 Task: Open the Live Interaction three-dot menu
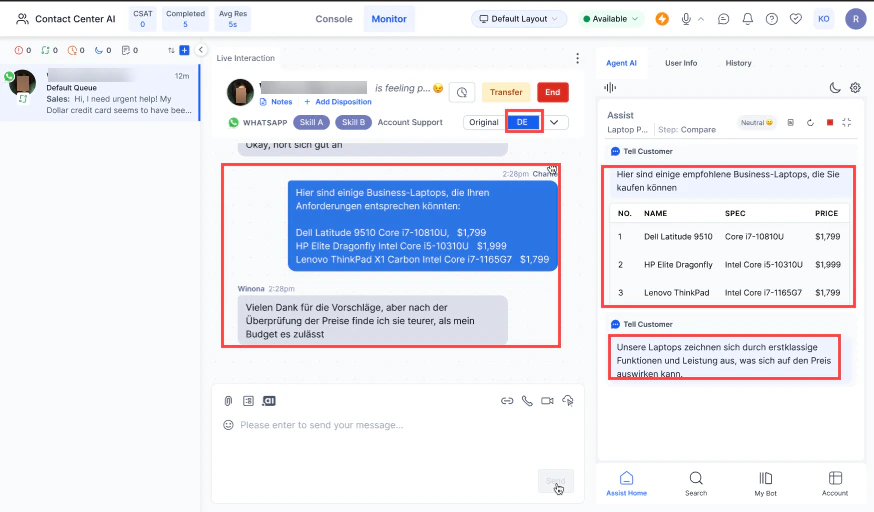coord(577,58)
